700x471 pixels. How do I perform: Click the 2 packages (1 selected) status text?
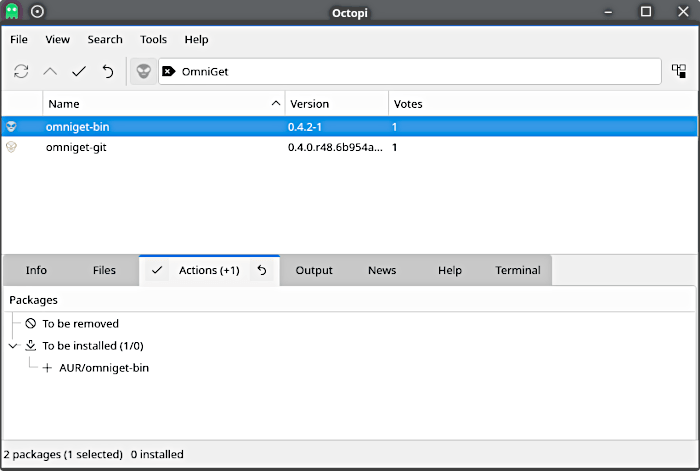[x=63, y=454]
